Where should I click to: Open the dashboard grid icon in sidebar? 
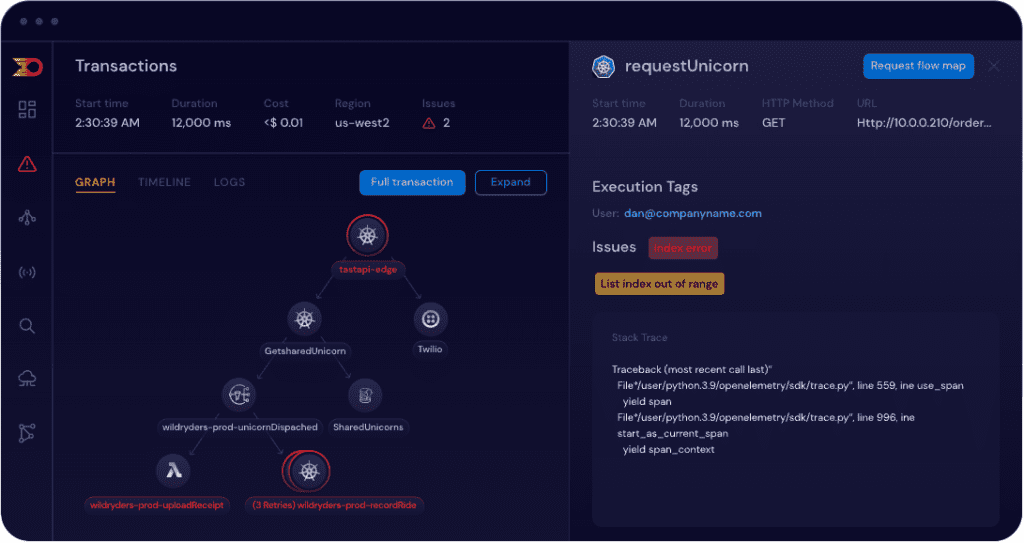(x=27, y=110)
